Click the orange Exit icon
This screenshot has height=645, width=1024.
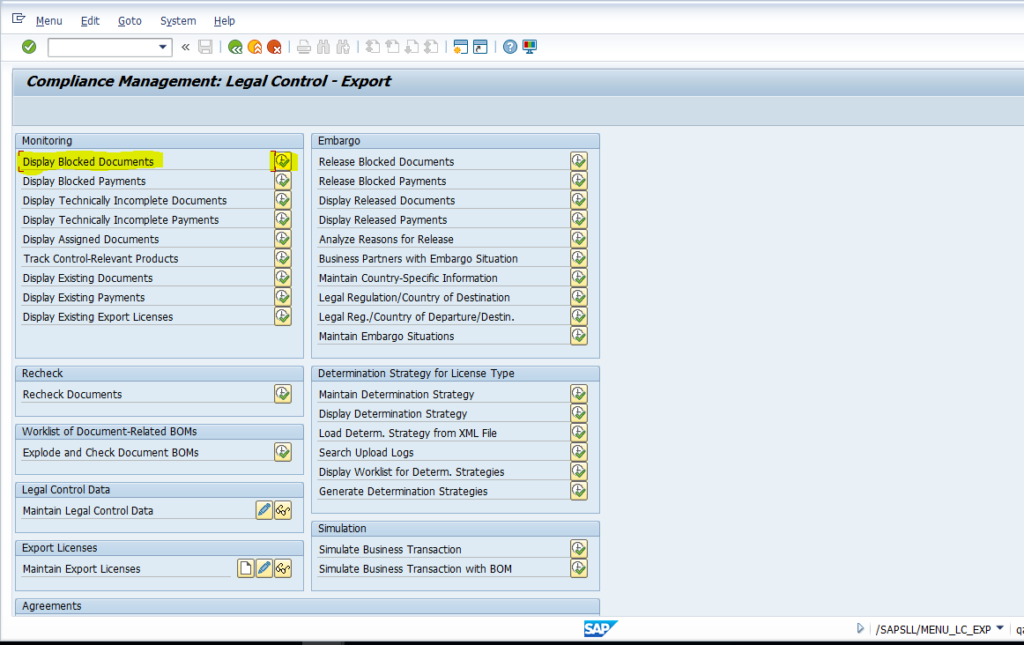[x=255, y=47]
